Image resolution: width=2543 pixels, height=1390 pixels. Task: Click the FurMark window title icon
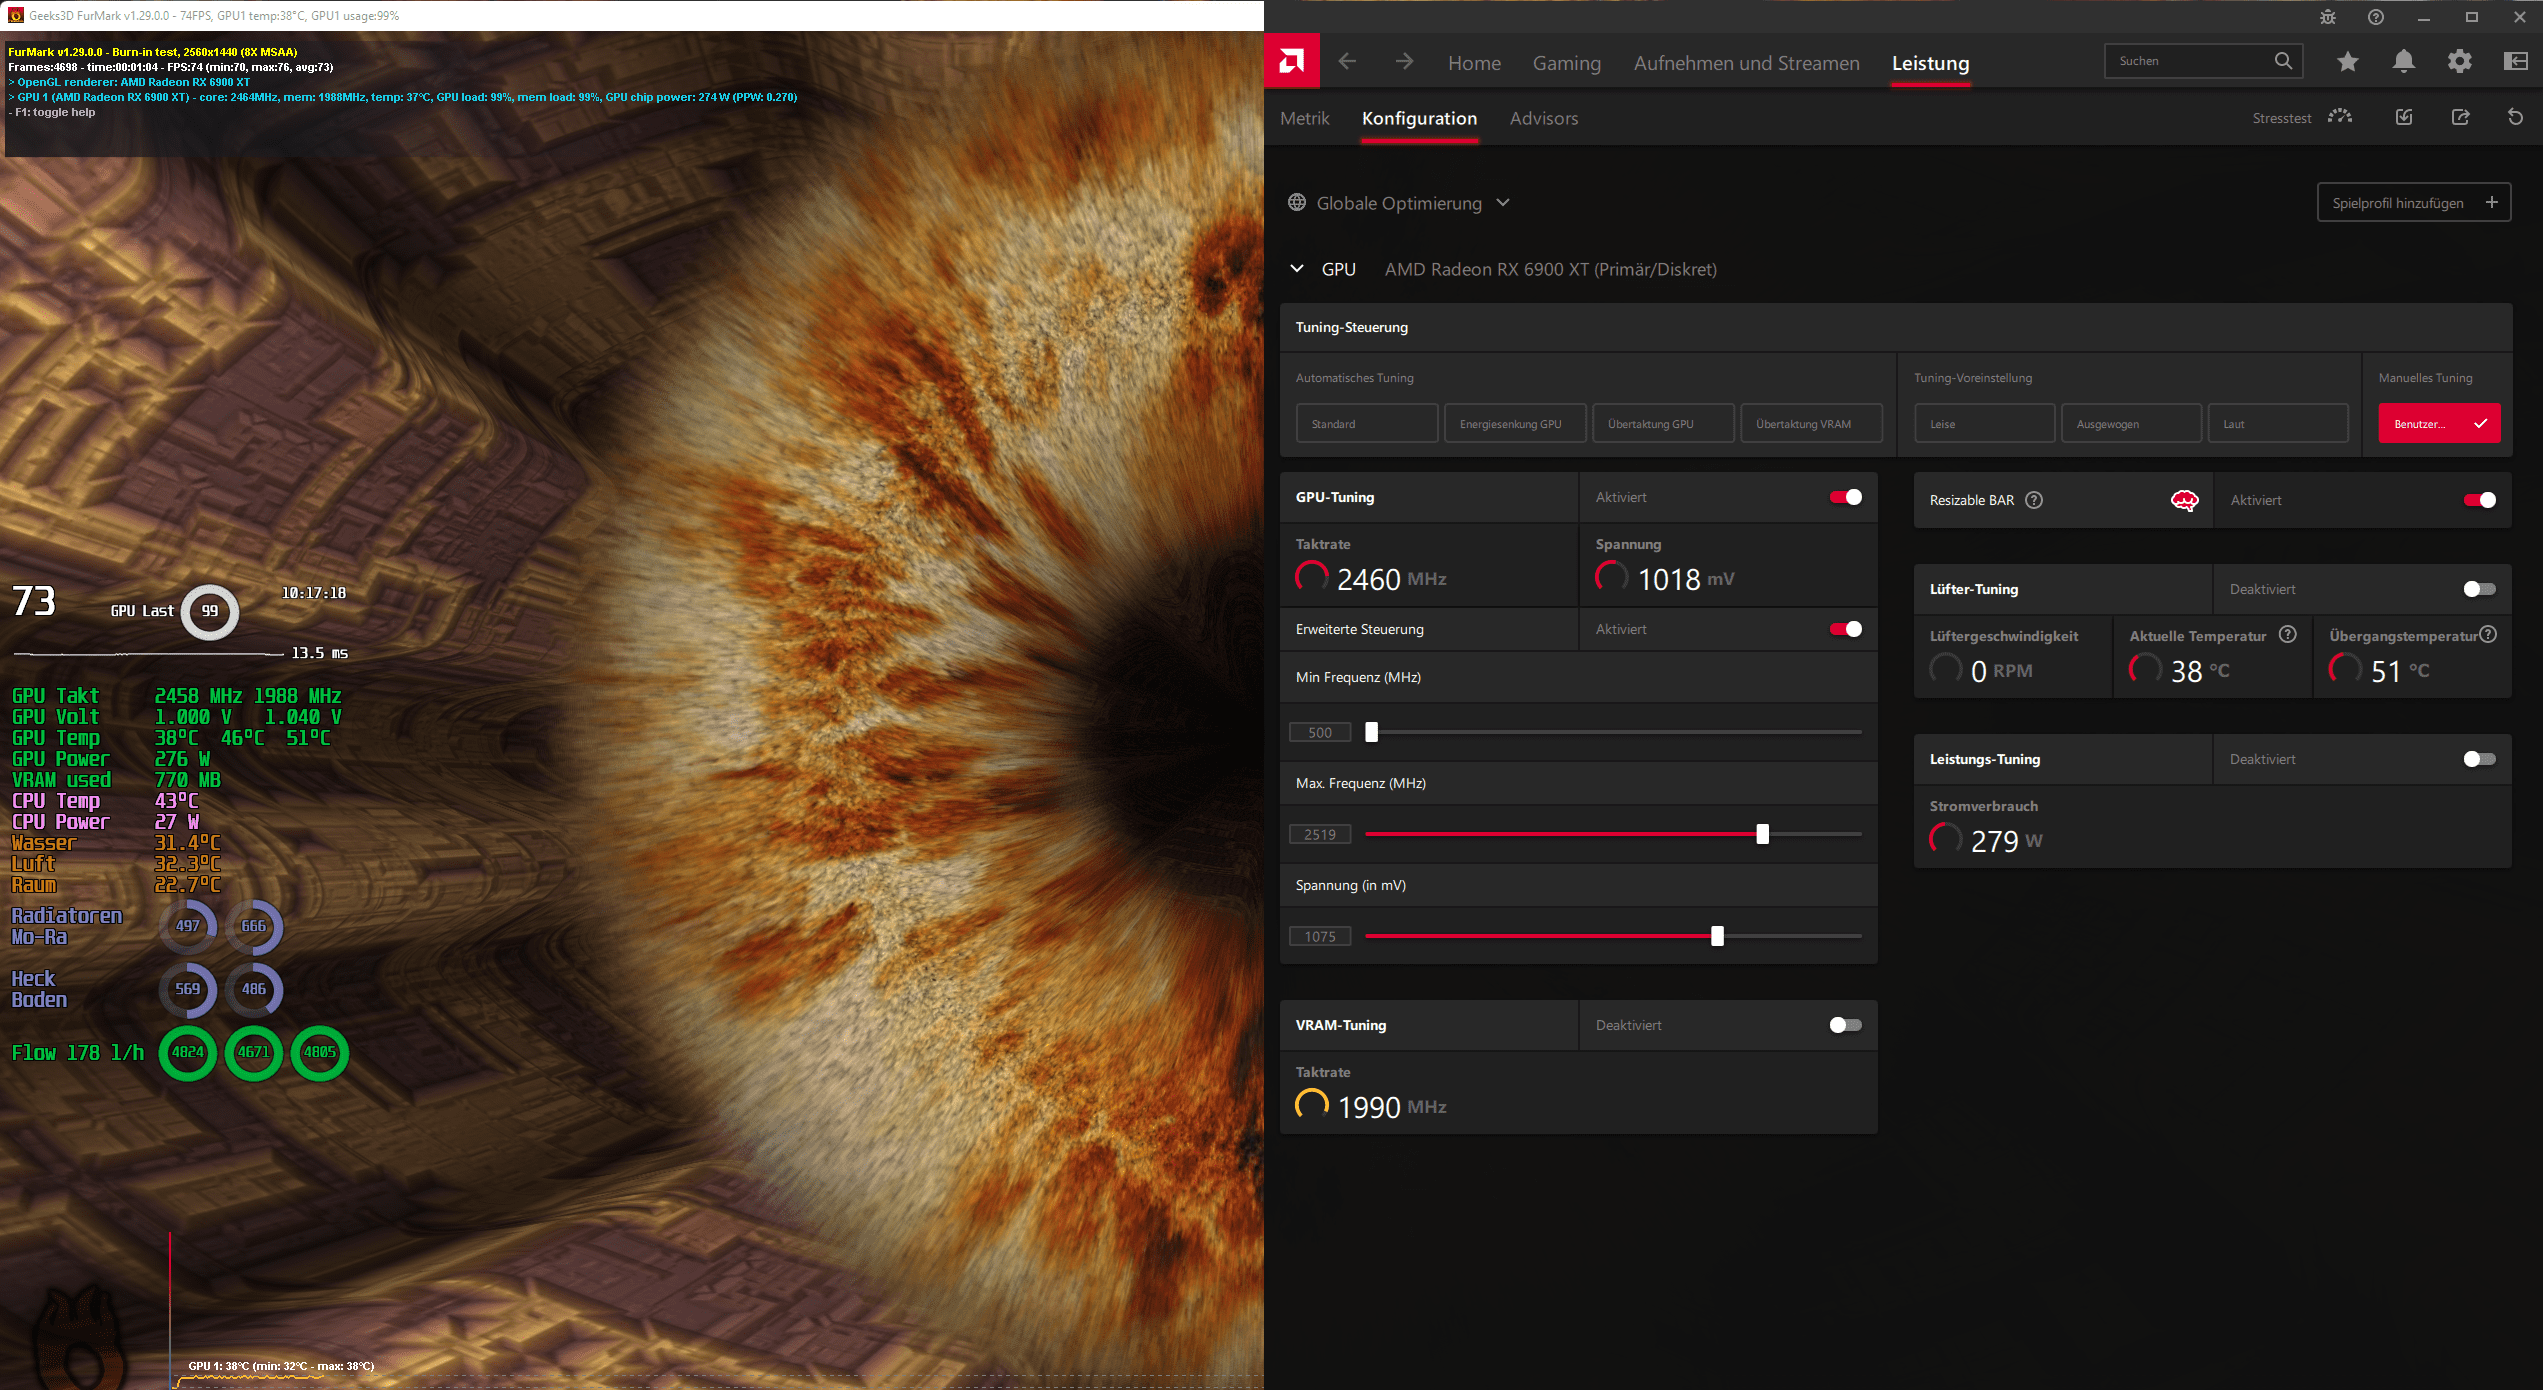coord(16,15)
